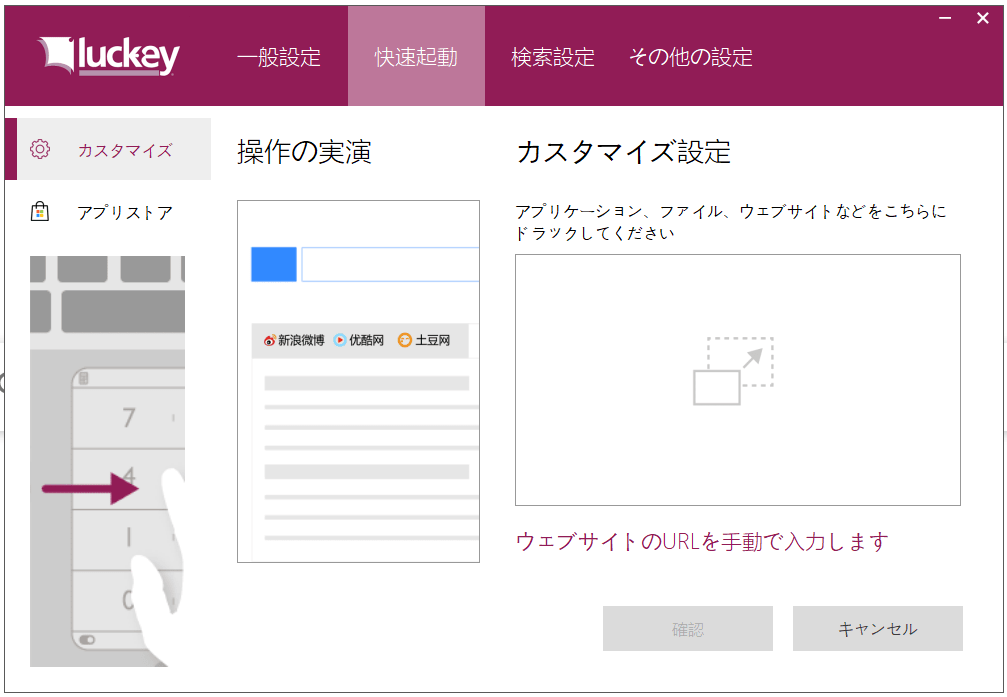Click the 確認 button
Image resolution: width=1007 pixels, height=697 pixels.
coord(688,629)
